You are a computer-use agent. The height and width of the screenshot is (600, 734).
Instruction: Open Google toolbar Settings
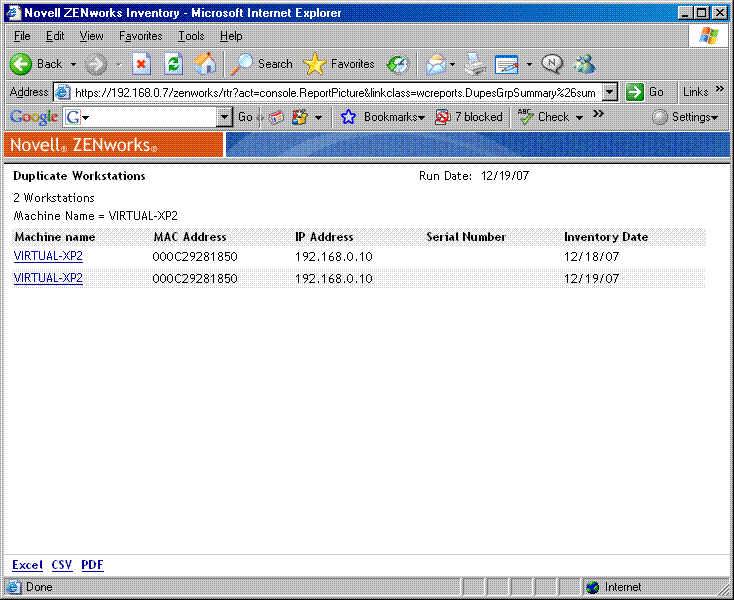685,117
